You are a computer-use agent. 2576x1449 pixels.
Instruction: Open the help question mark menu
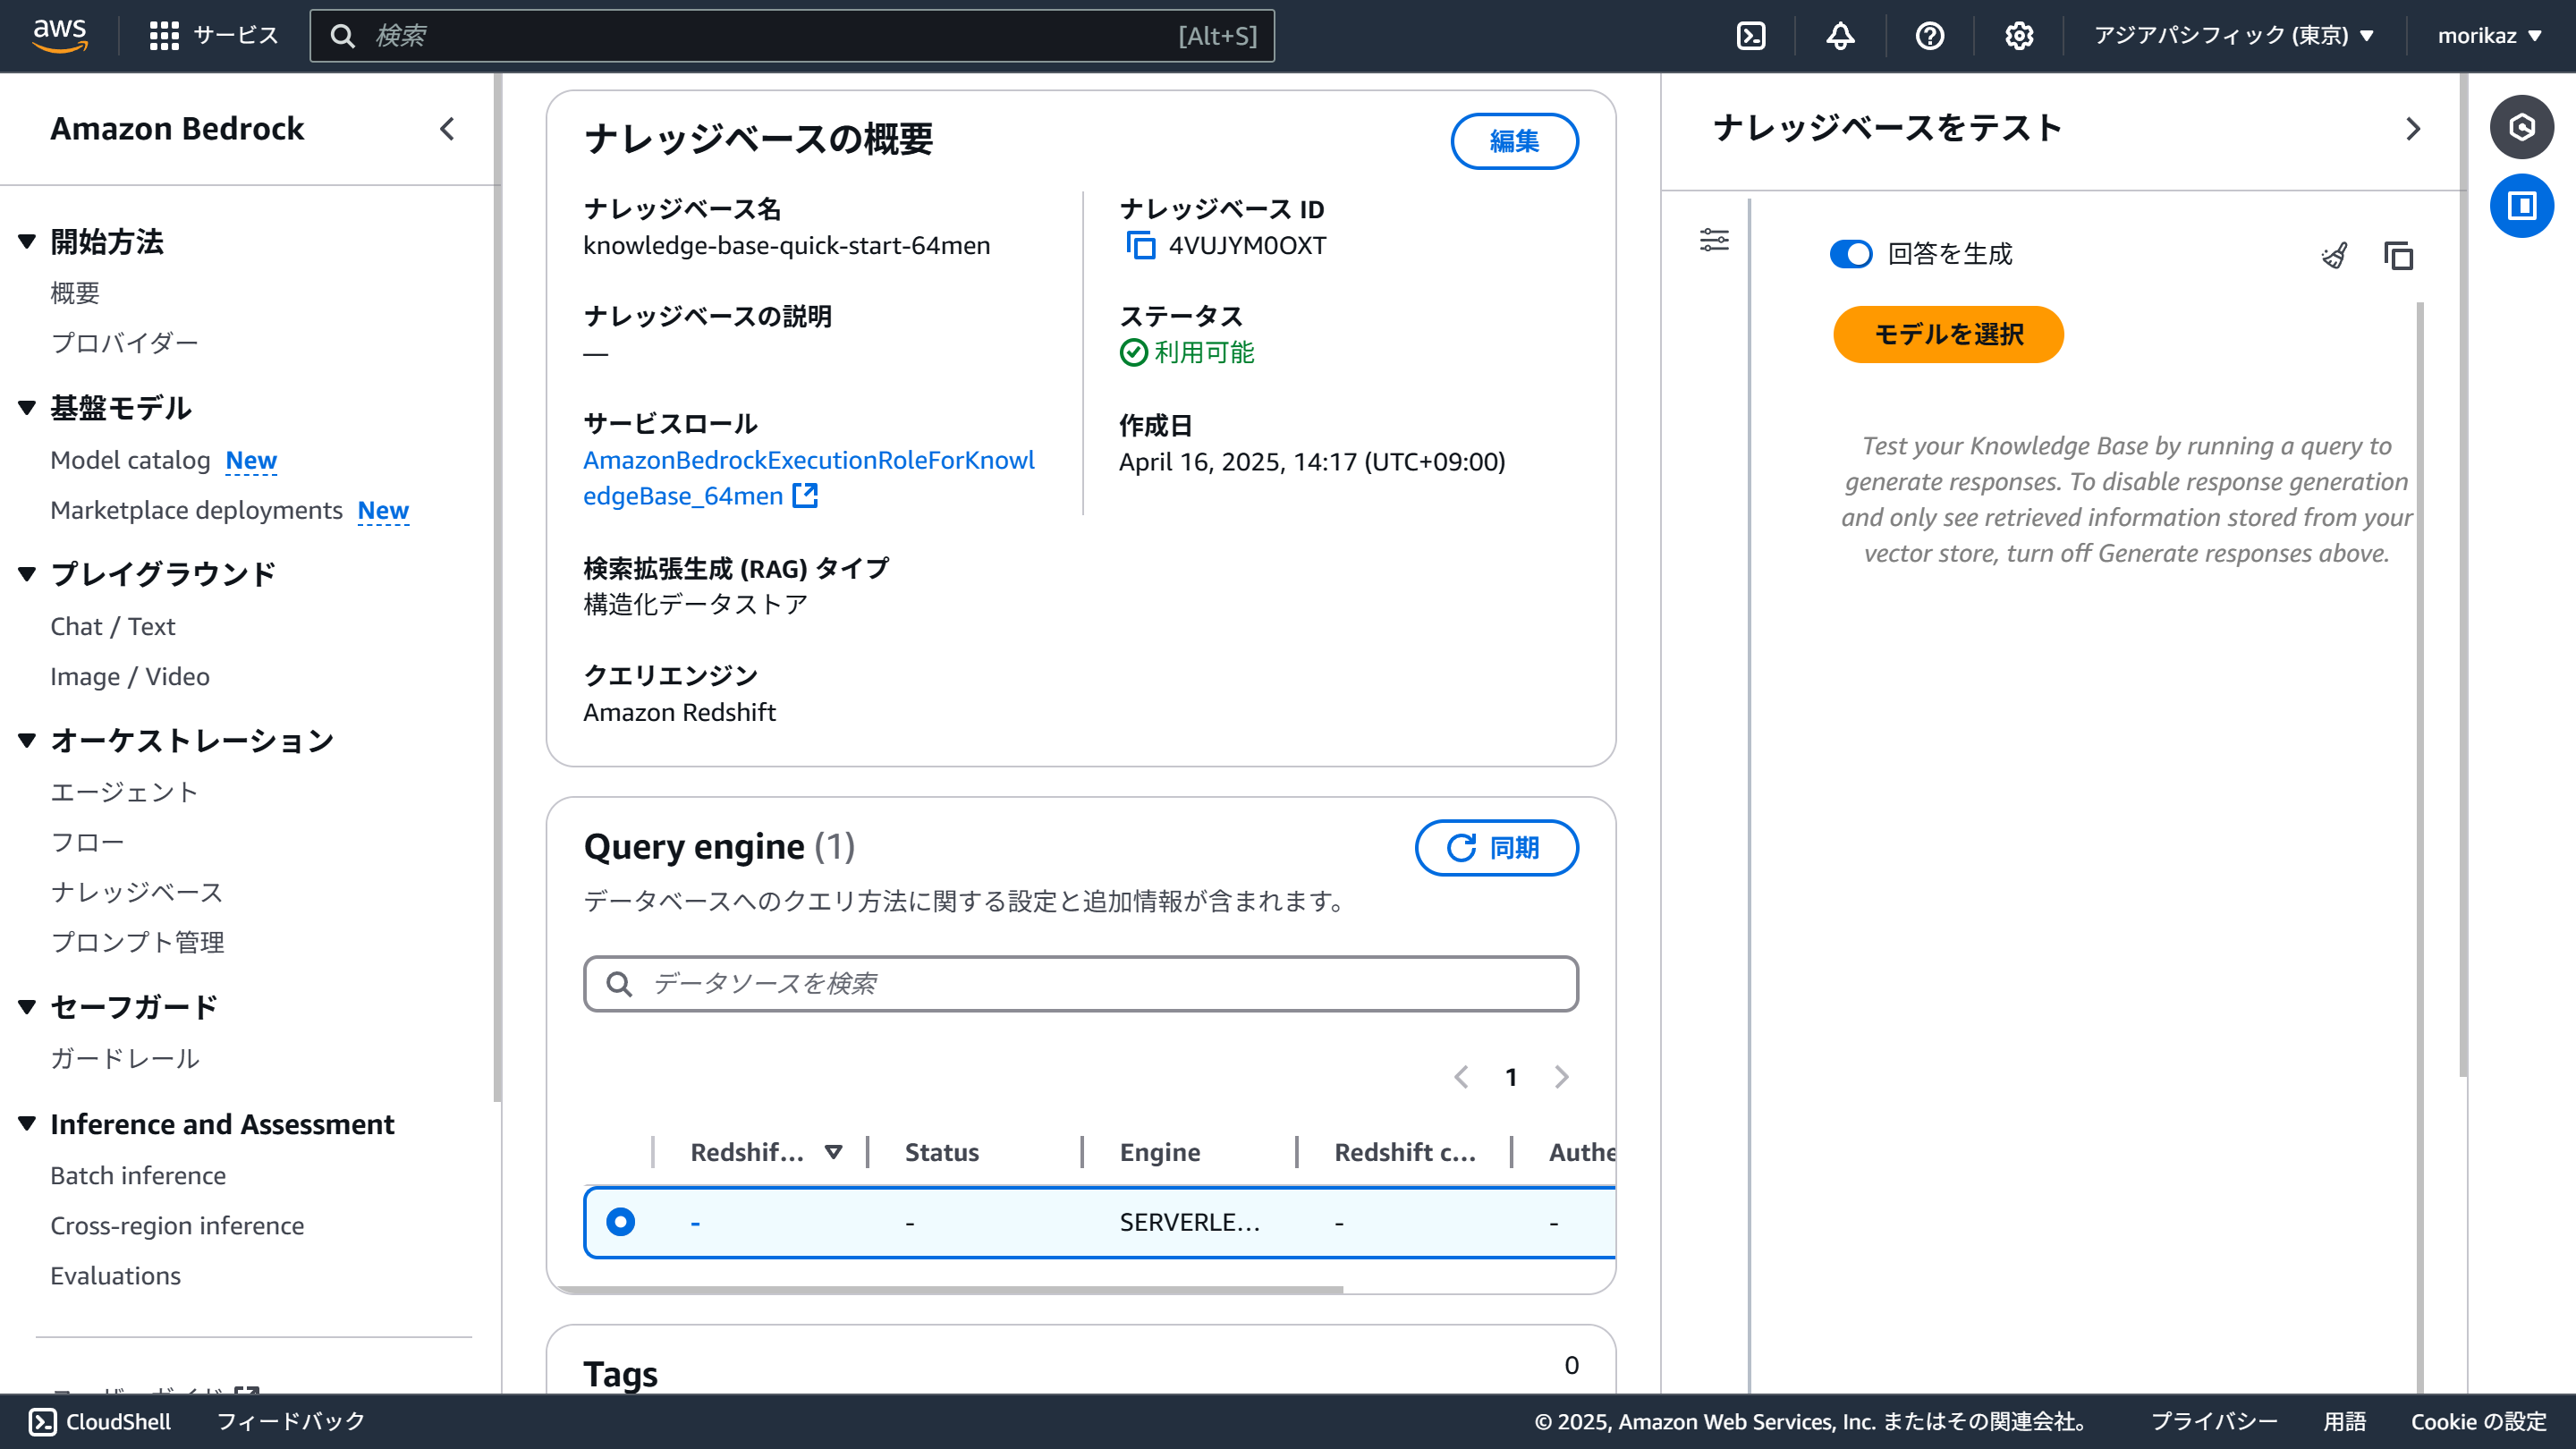1929,36
